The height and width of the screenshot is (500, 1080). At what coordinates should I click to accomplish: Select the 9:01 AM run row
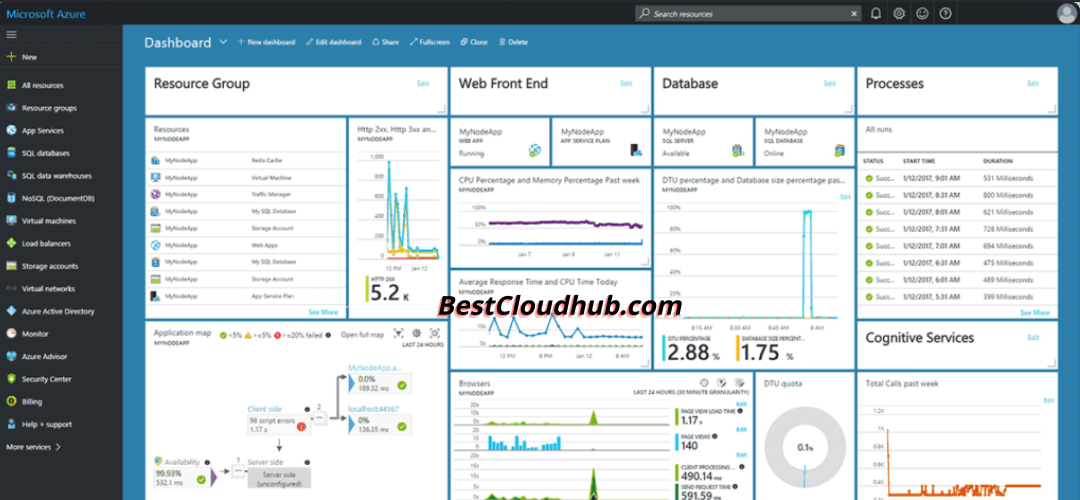click(957, 178)
